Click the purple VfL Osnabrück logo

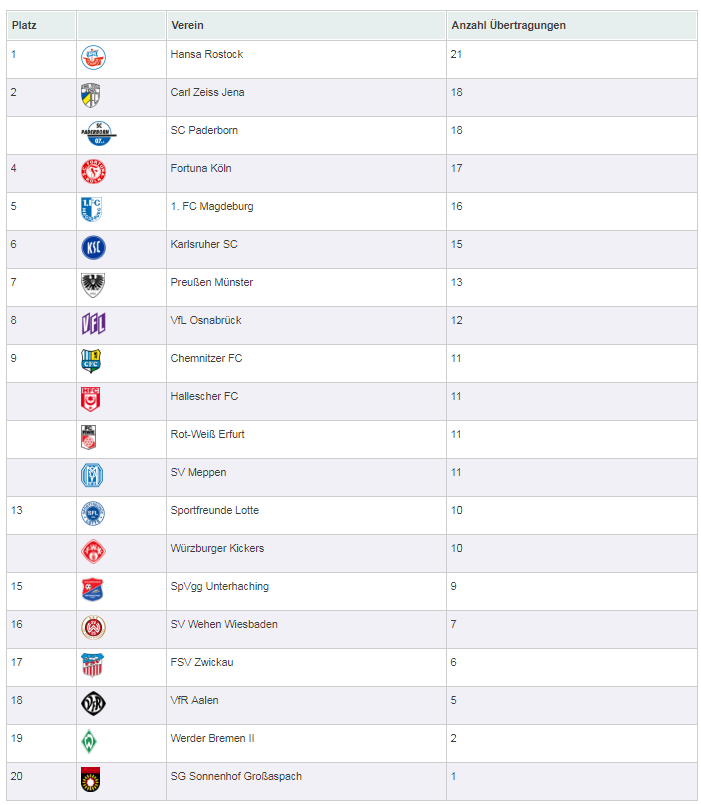coord(93,323)
